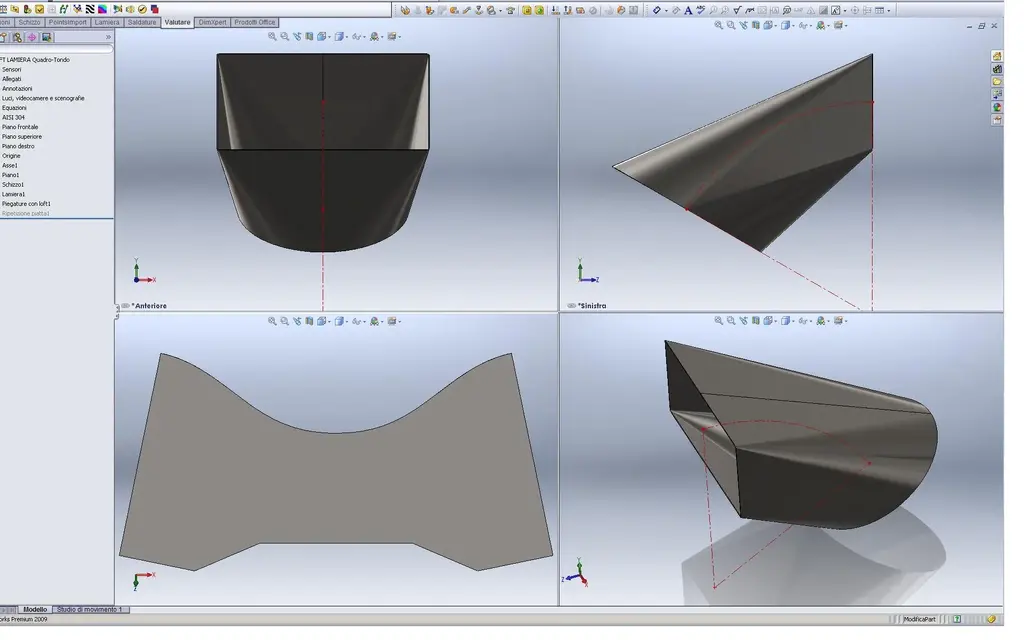1024x640 pixels.
Task: Click section view icon in Sinistra viewport
Action: 756,25
